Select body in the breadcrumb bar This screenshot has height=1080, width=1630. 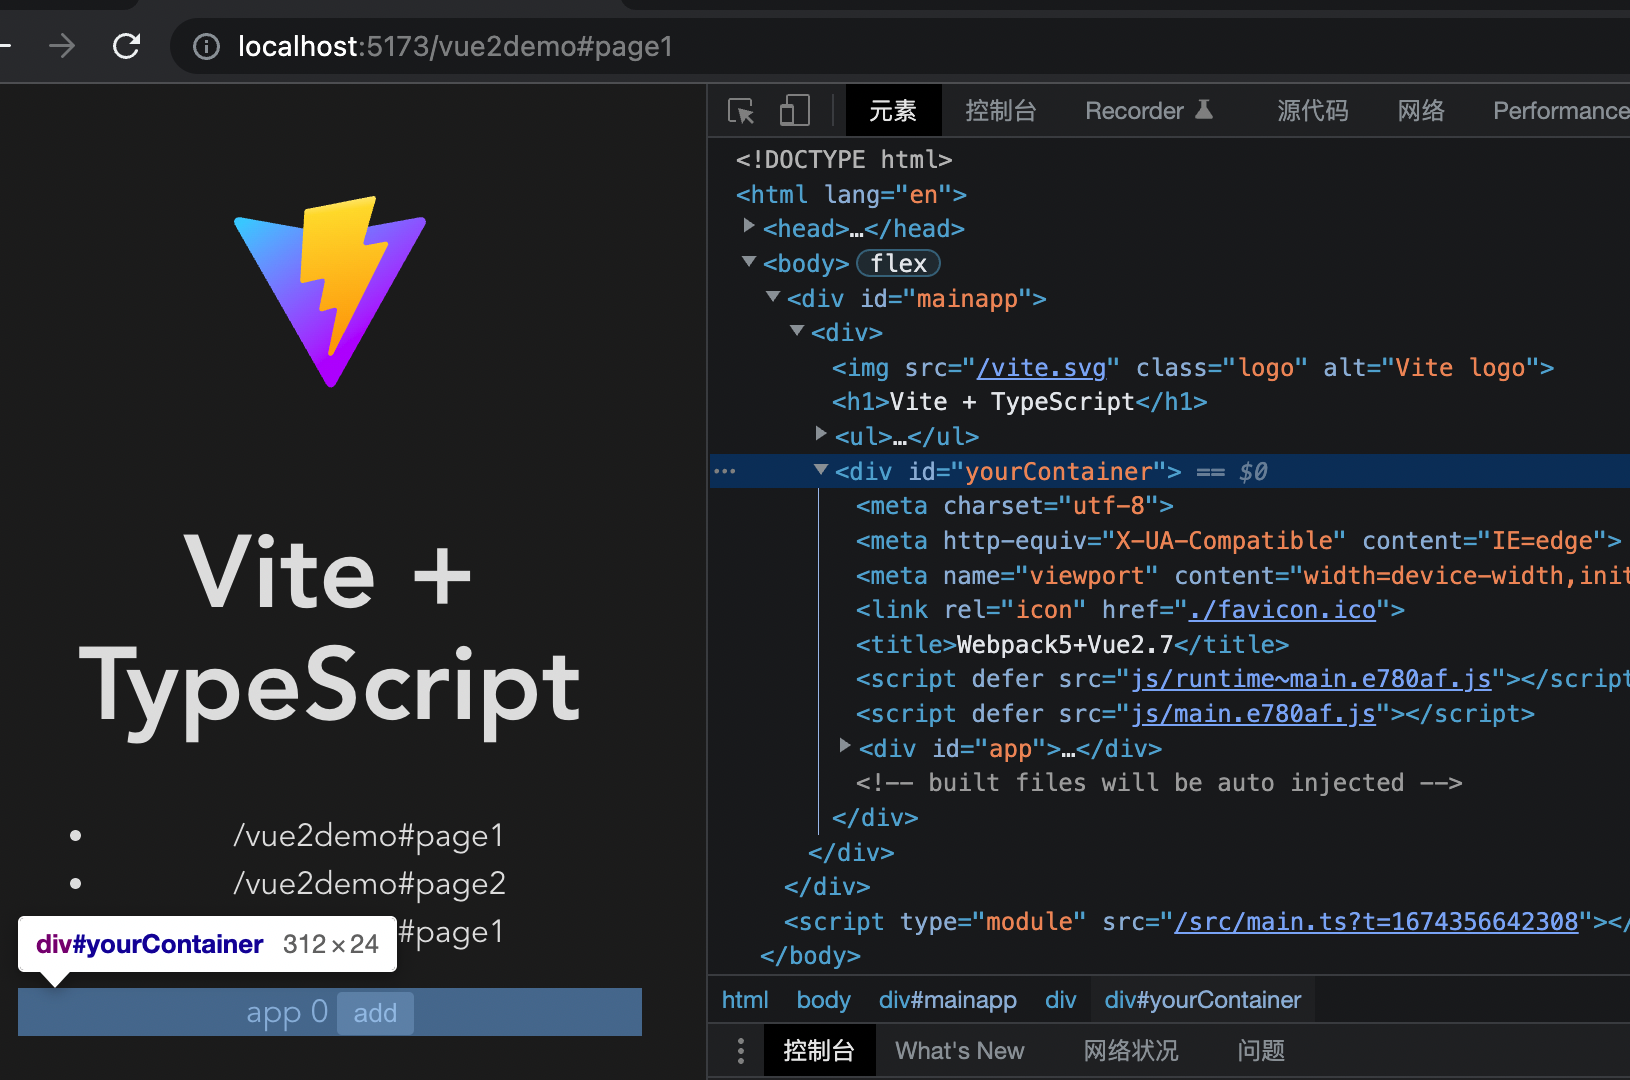tap(823, 1000)
